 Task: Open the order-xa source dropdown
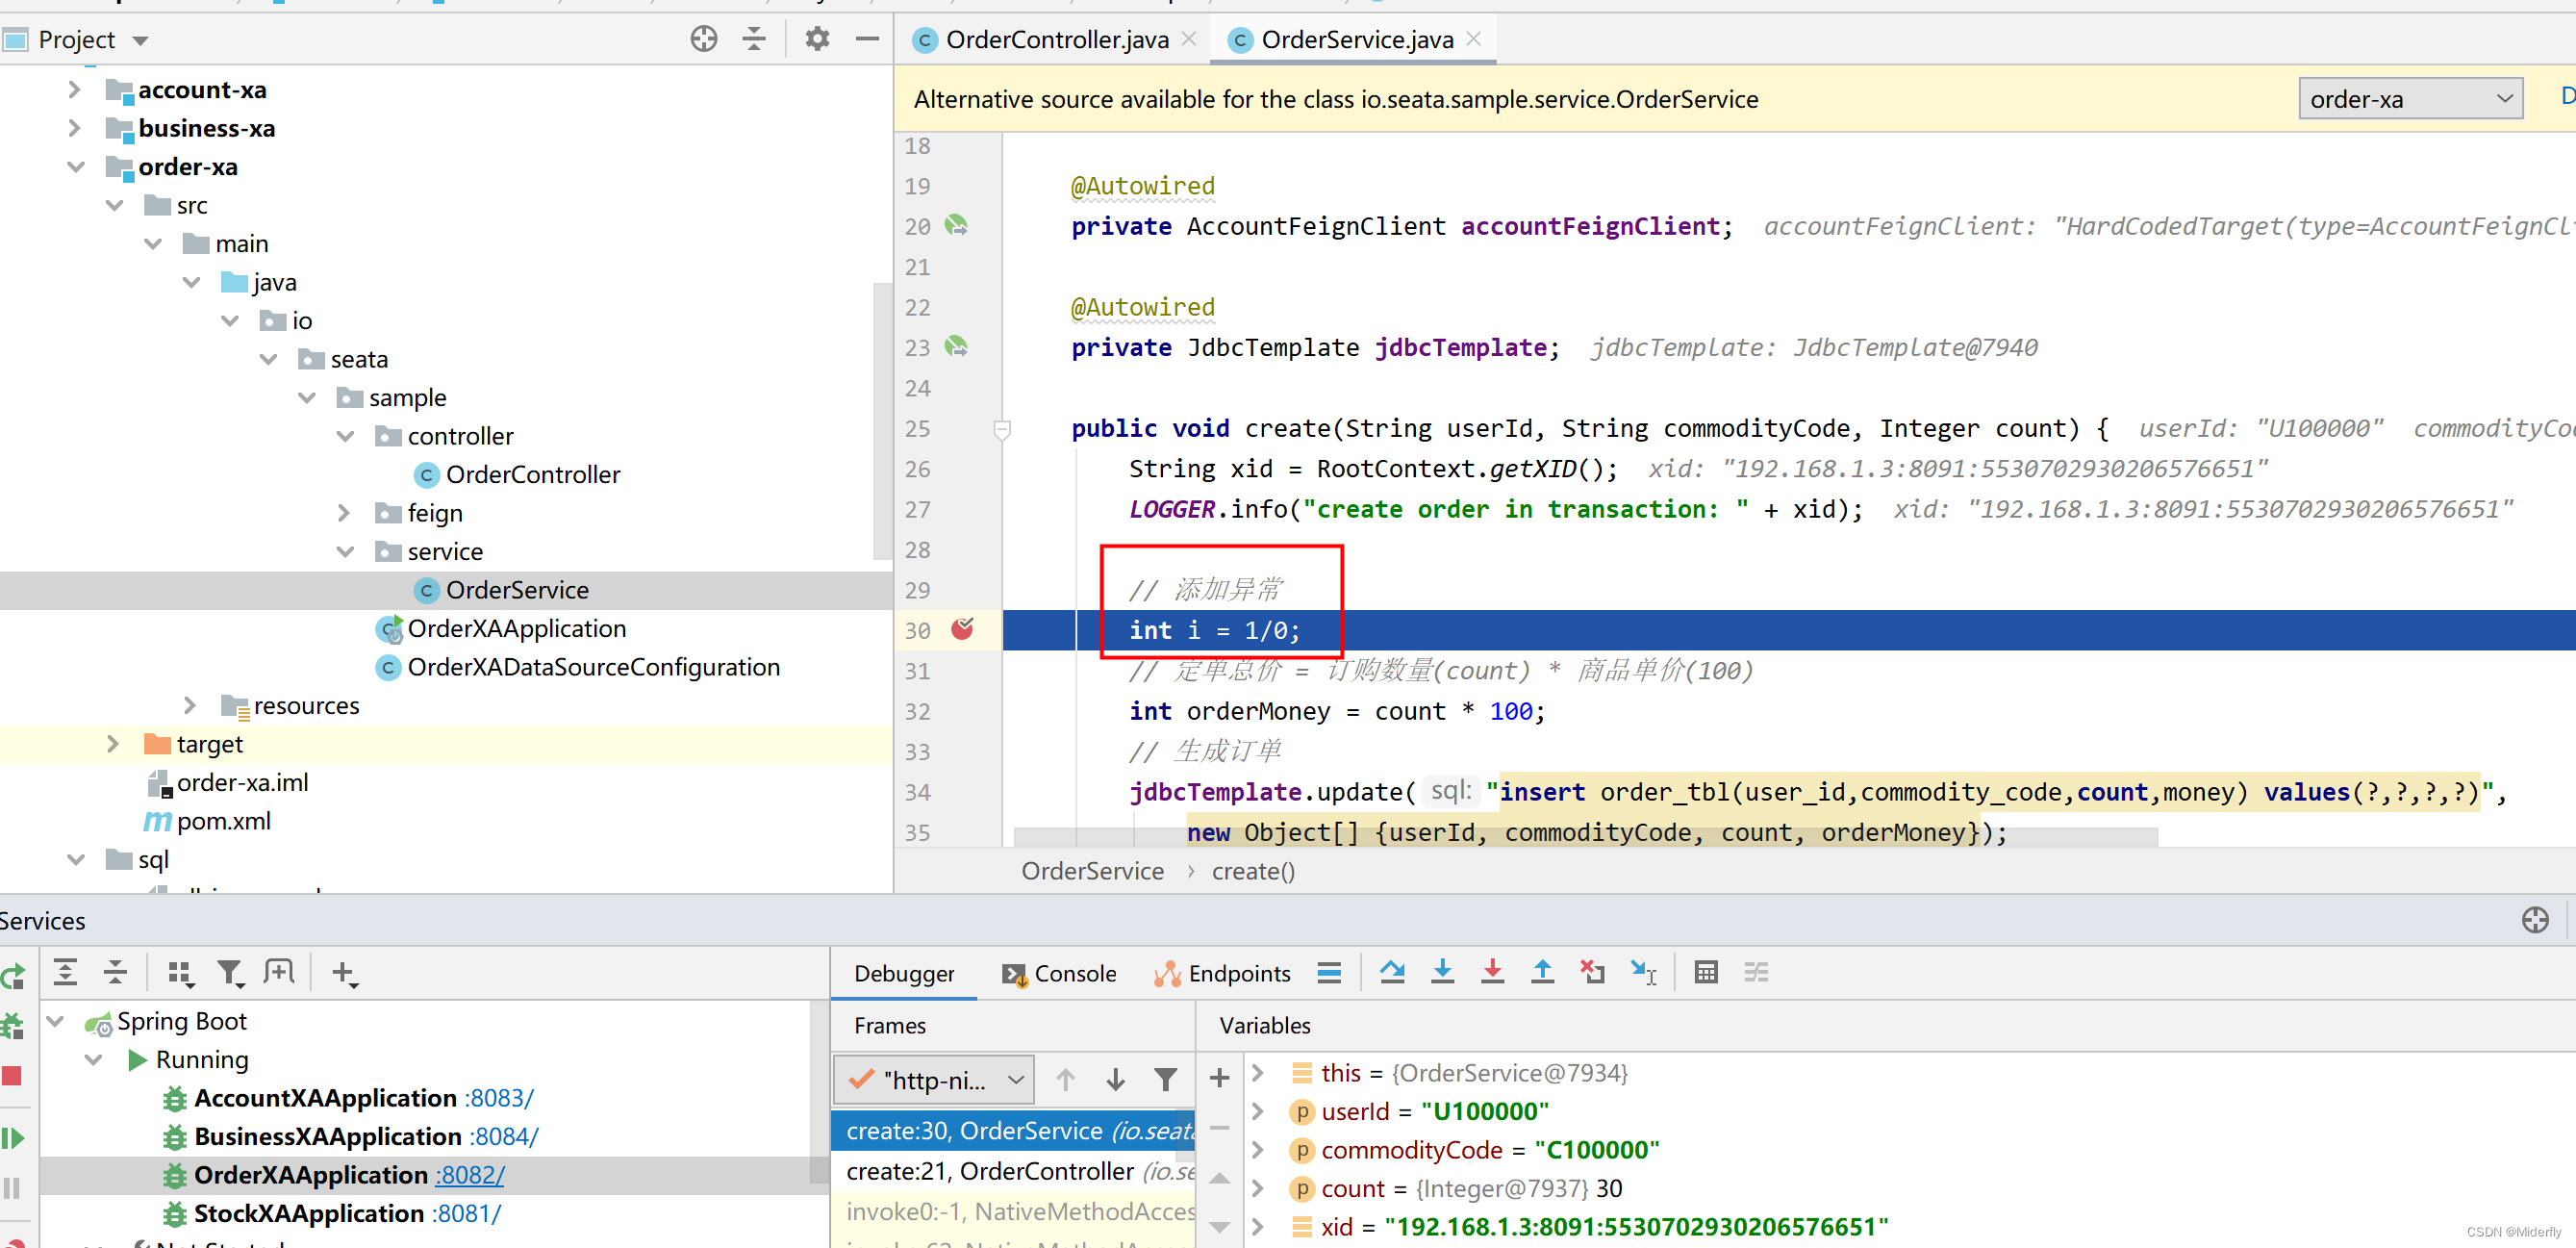(x=2410, y=99)
